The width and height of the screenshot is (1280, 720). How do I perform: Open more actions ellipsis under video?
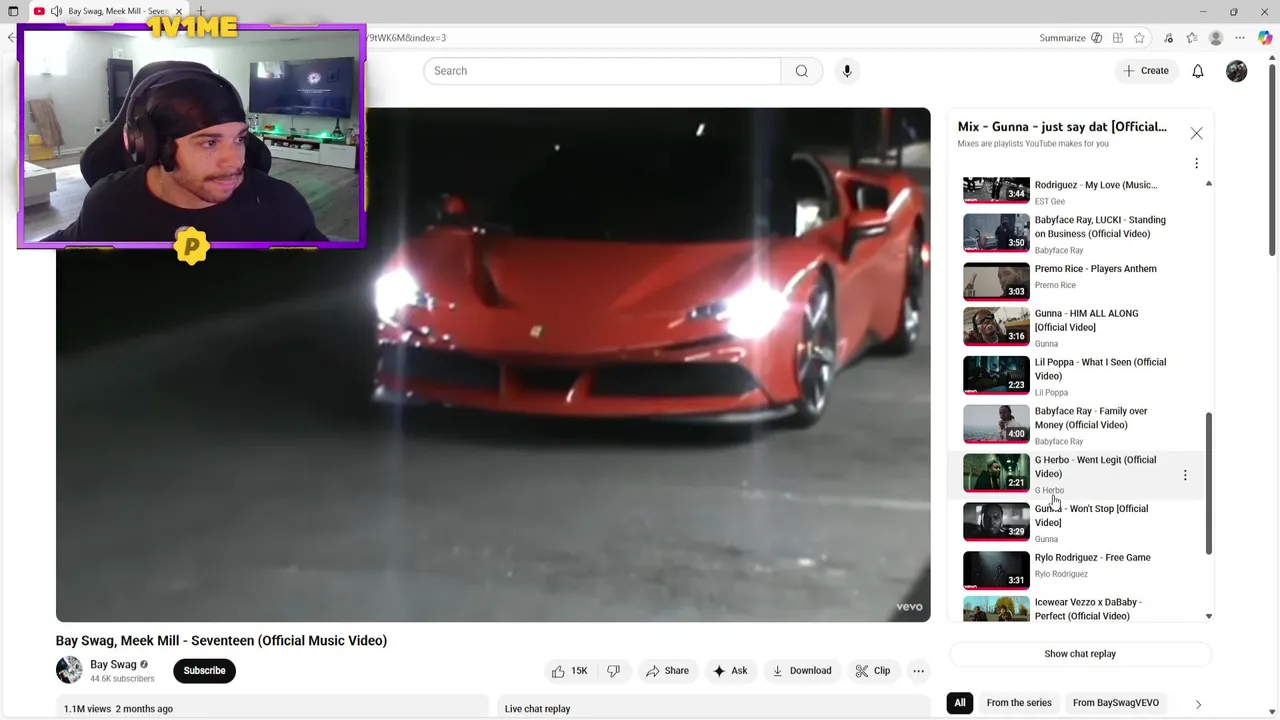pos(919,671)
